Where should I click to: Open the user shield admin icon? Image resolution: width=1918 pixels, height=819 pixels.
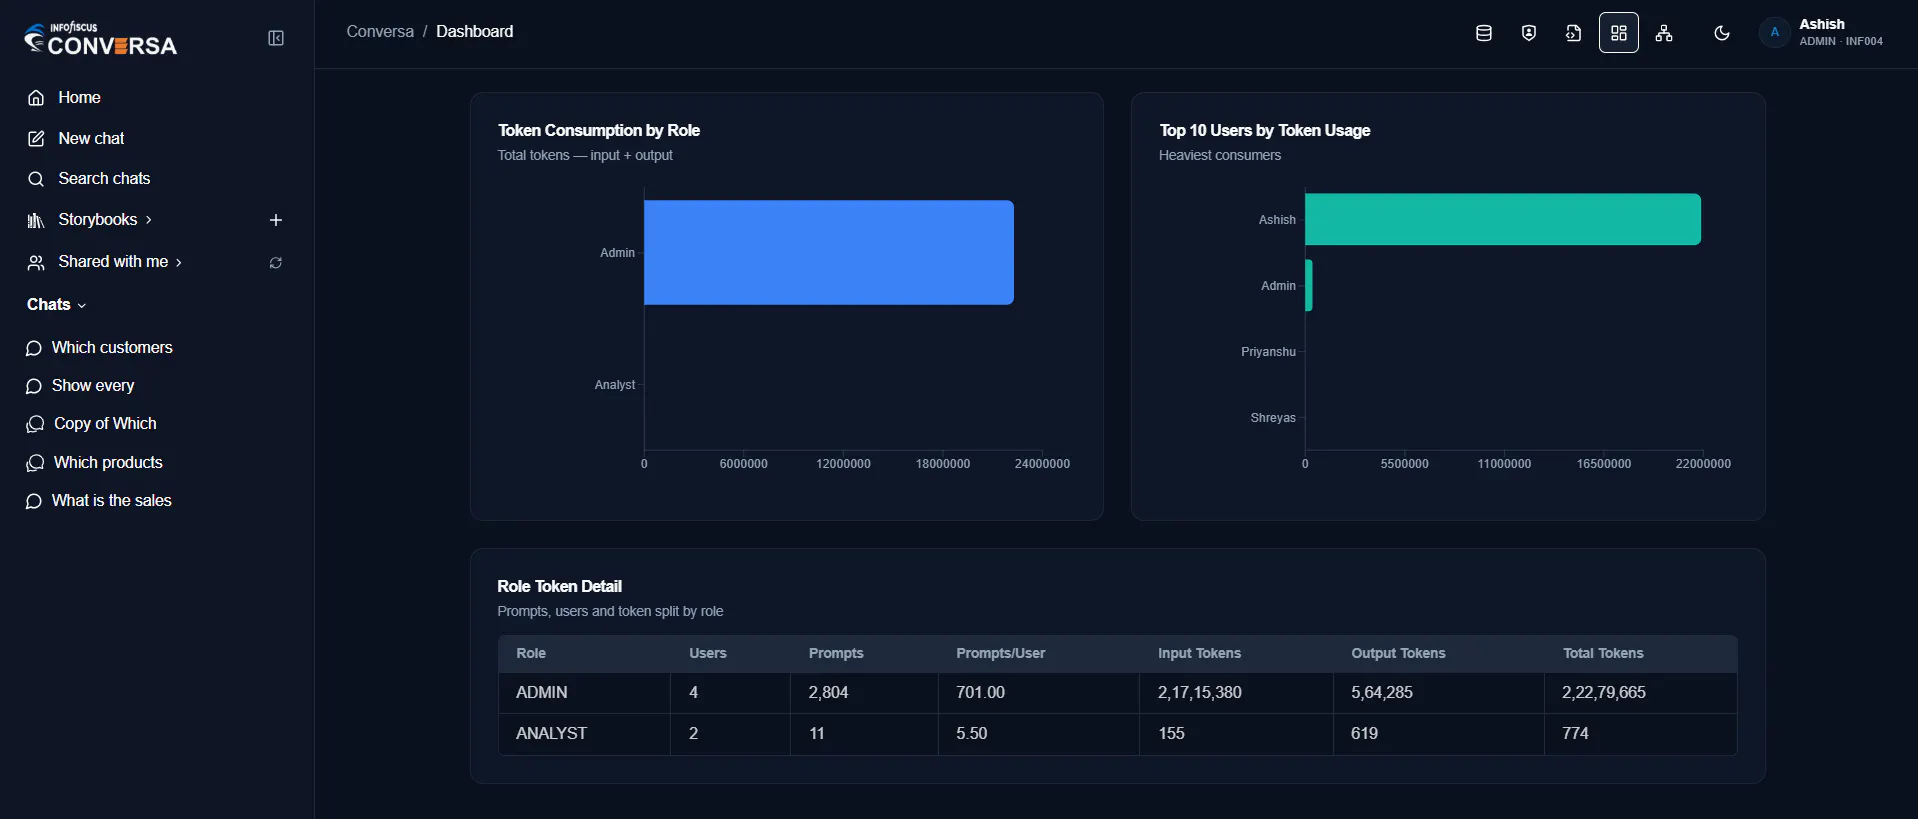(1529, 33)
